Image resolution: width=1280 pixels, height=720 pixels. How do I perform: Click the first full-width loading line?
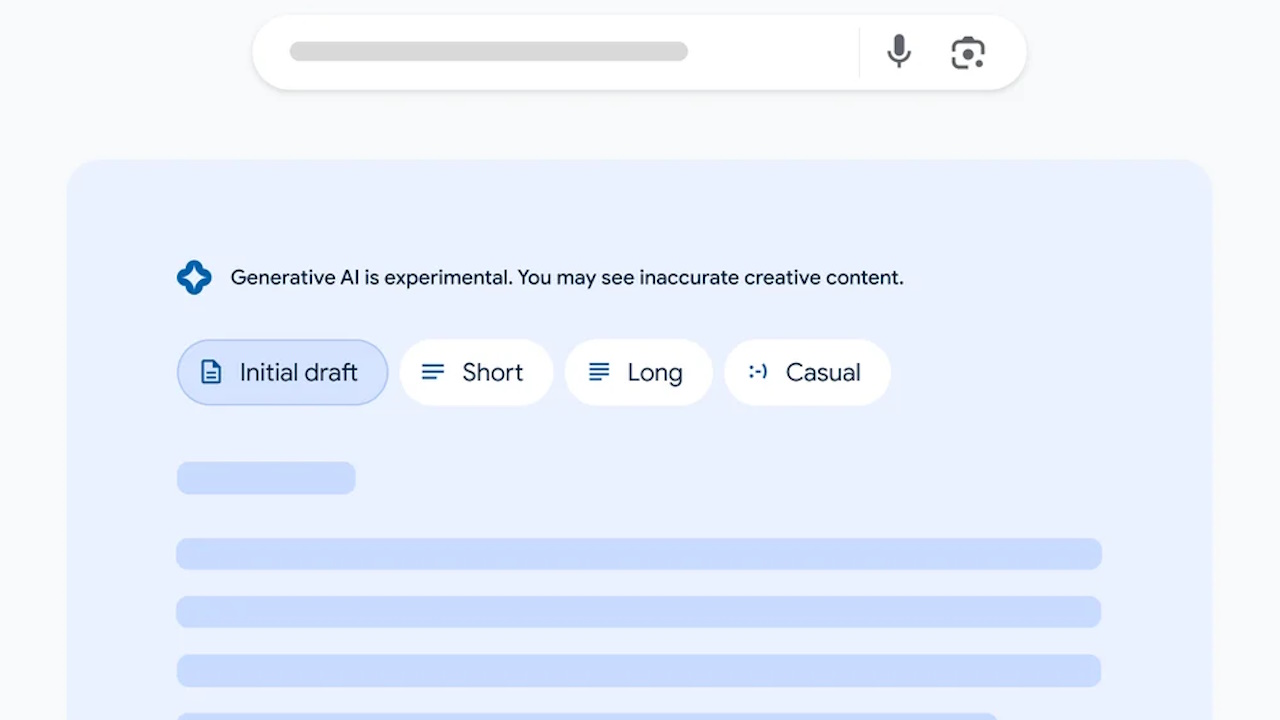pyautogui.click(x=638, y=554)
